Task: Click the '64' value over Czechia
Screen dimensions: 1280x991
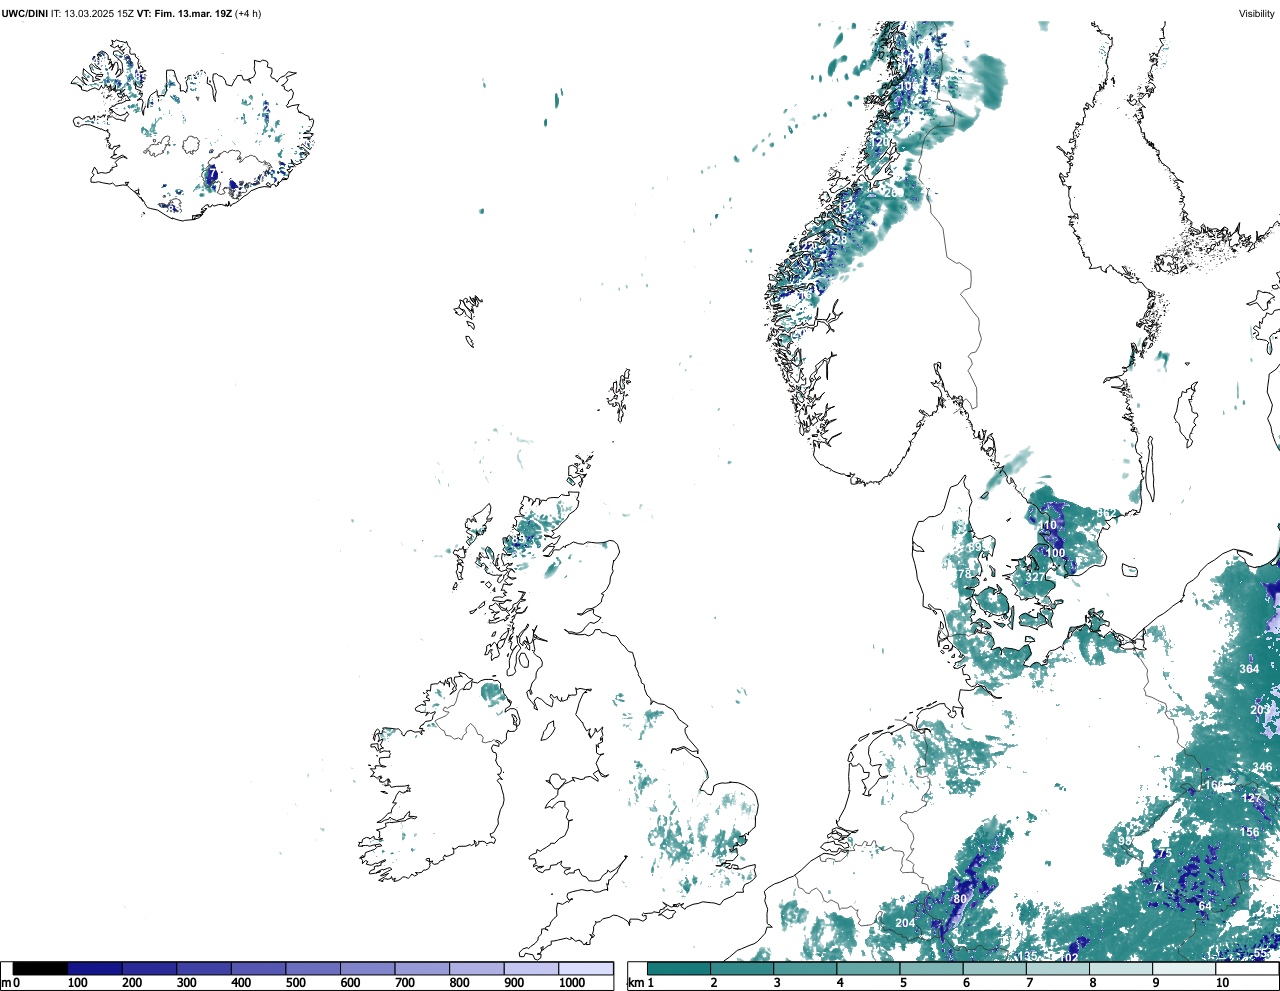Action: coord(1205,906)
